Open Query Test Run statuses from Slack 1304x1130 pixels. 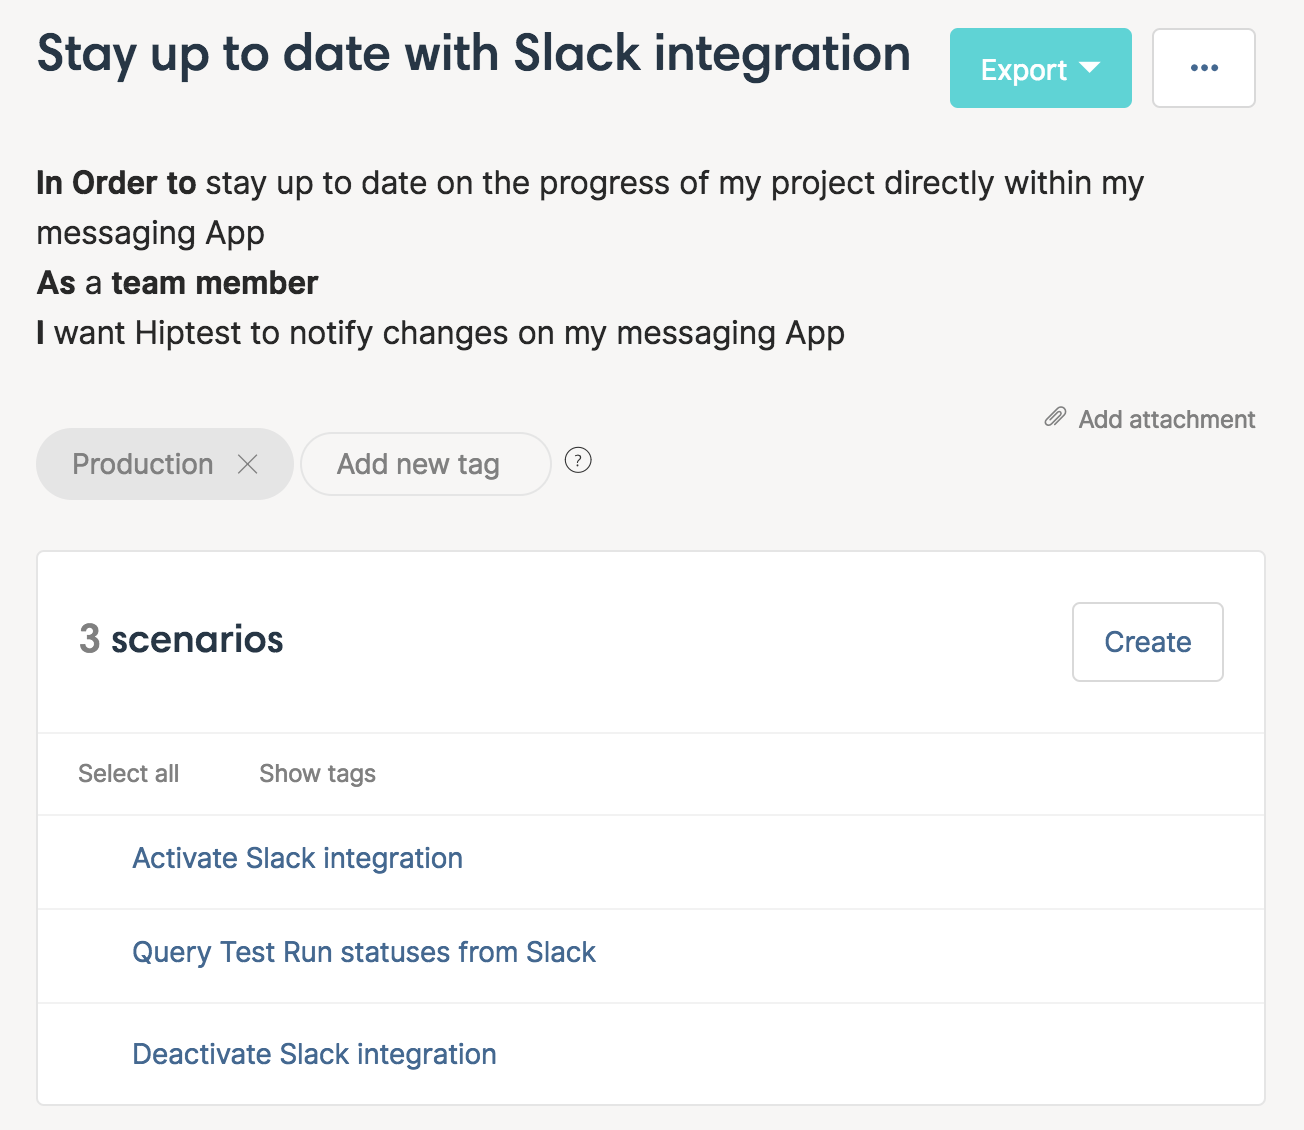(364, 952)
